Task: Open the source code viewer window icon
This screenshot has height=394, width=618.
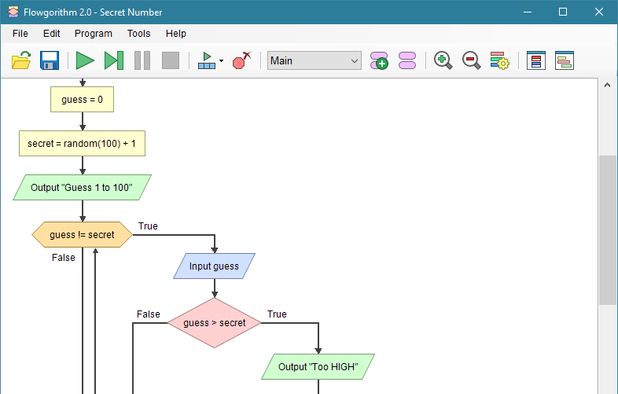Action: [564, 61]
